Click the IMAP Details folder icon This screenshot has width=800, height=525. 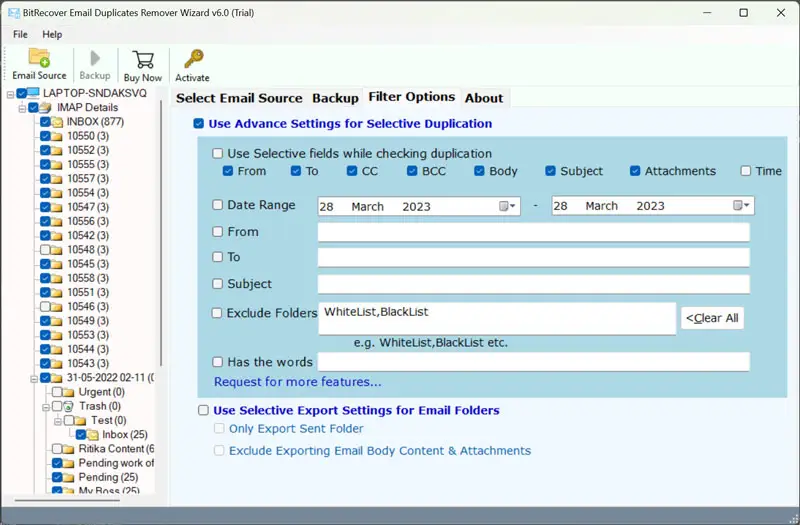coord(46,108)
